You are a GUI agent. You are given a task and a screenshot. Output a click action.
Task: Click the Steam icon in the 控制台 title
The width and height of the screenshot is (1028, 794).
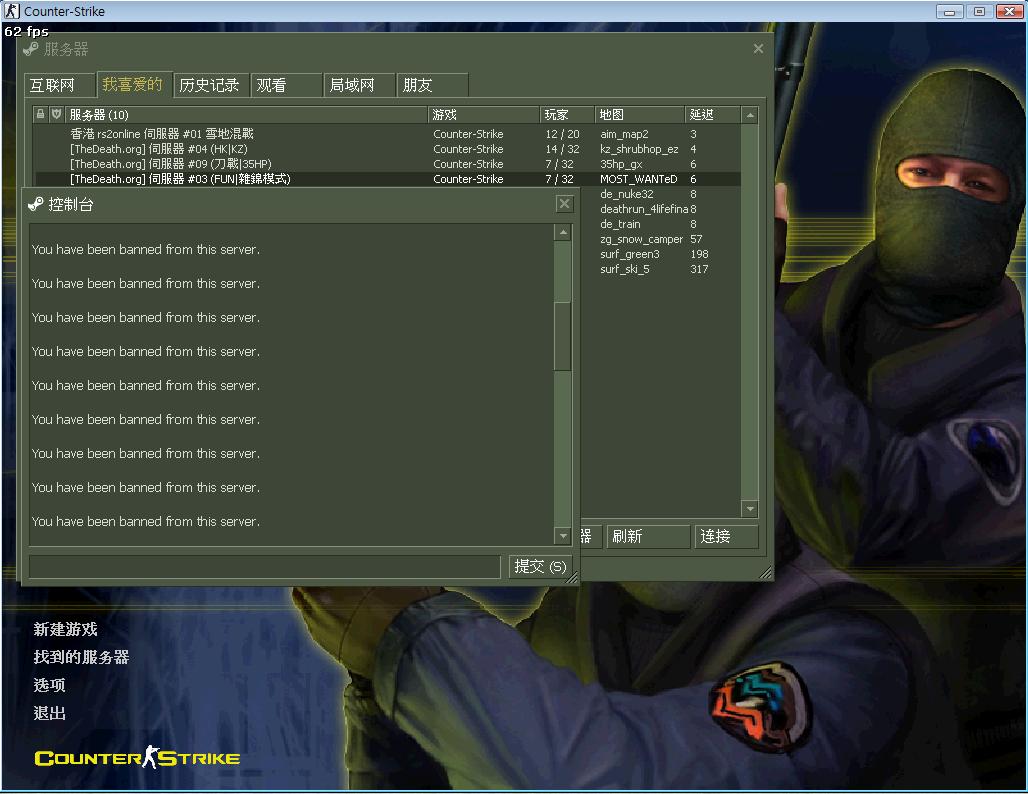[35, 204]
